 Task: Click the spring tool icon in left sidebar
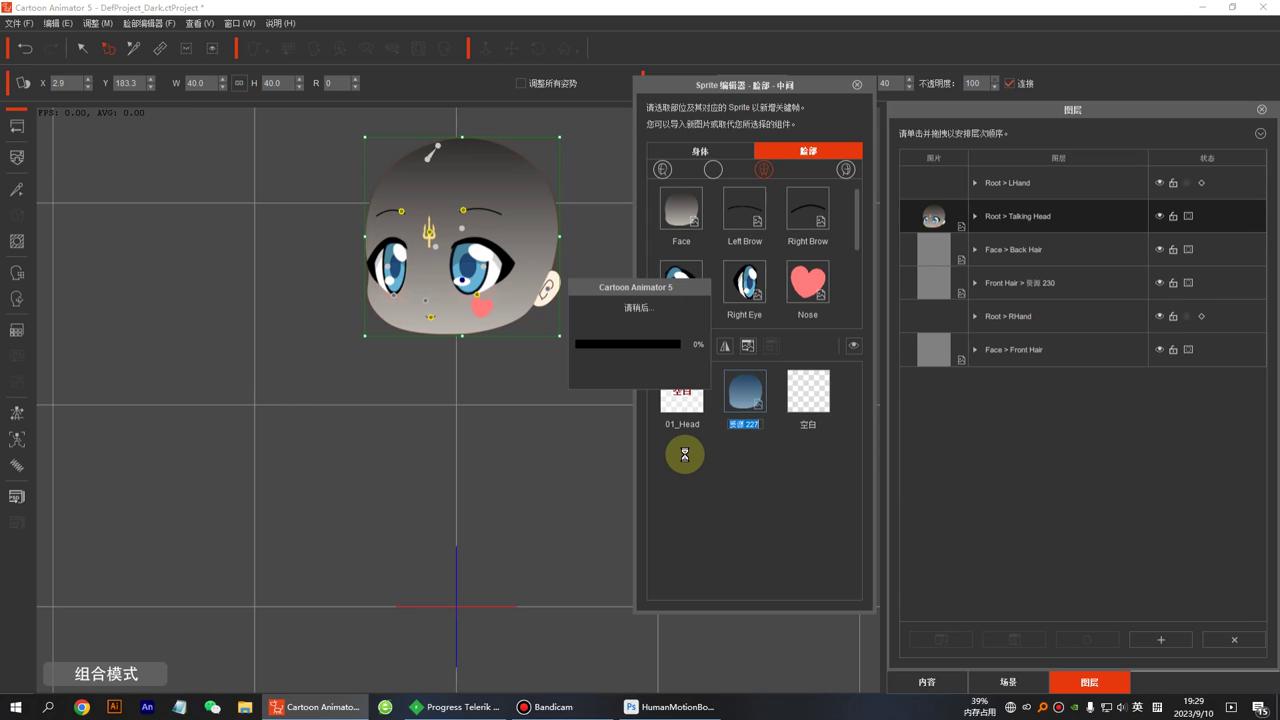click(17, 465)
